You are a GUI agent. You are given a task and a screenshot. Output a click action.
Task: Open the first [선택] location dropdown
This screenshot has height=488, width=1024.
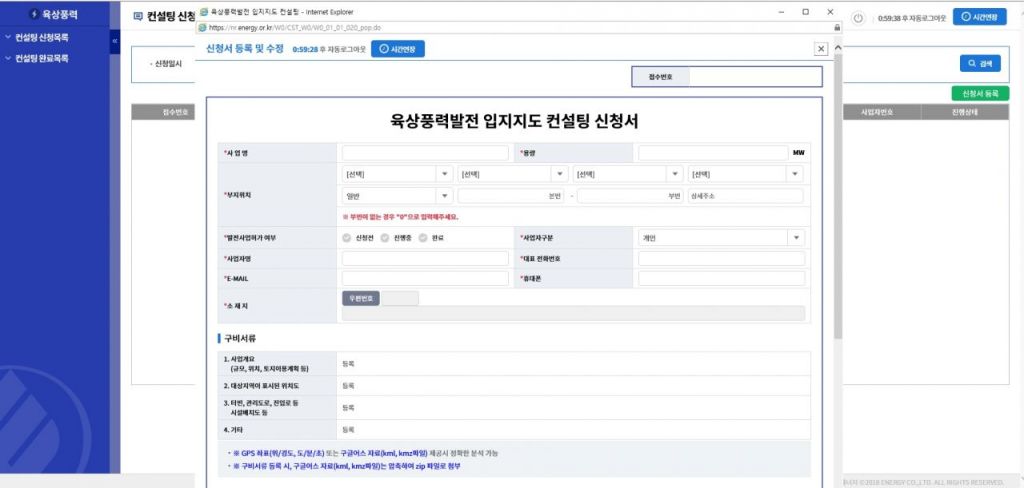(x=397, y=174)
